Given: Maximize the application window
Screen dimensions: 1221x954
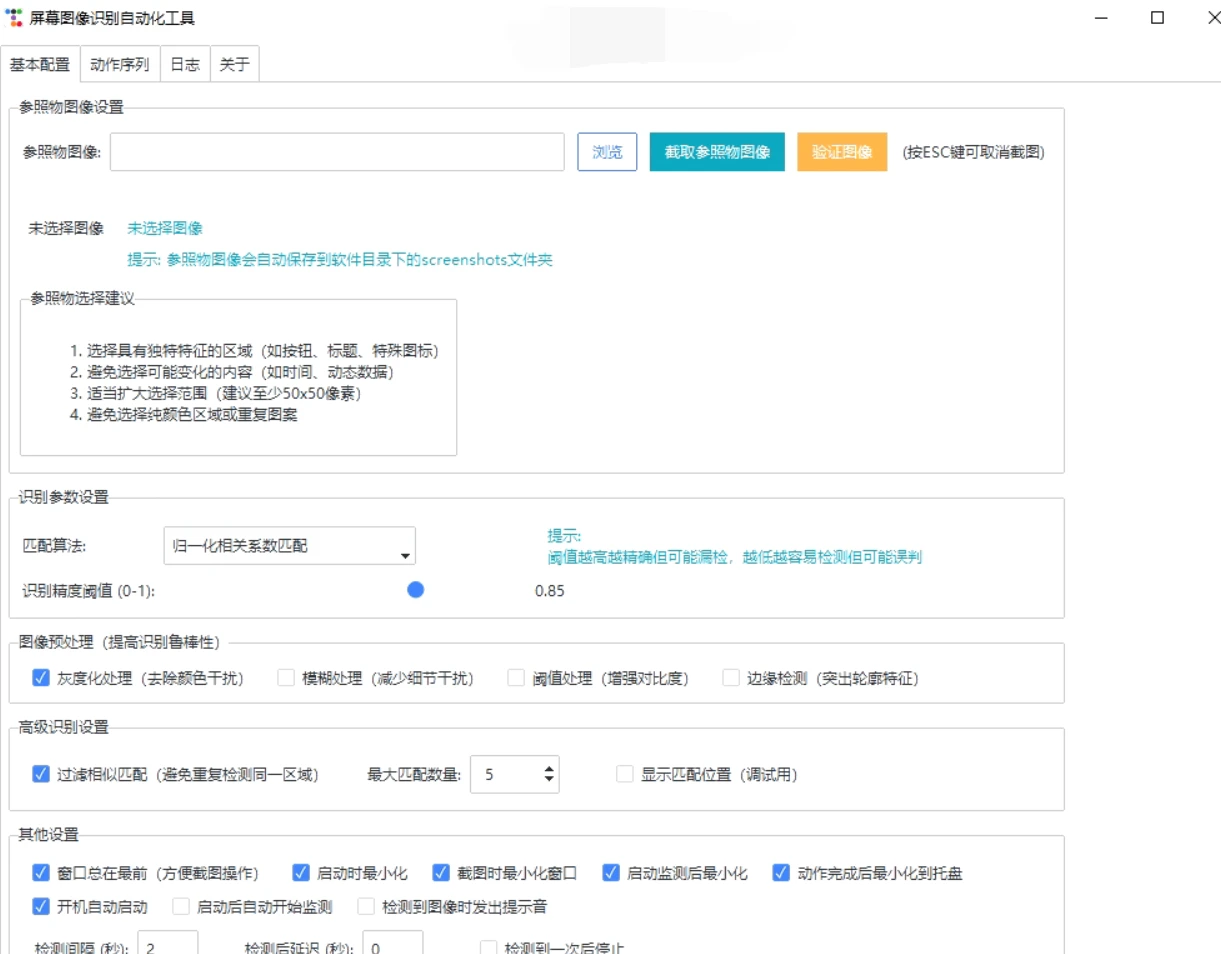Looking at the screenshot, I should tap(1157, 17).
